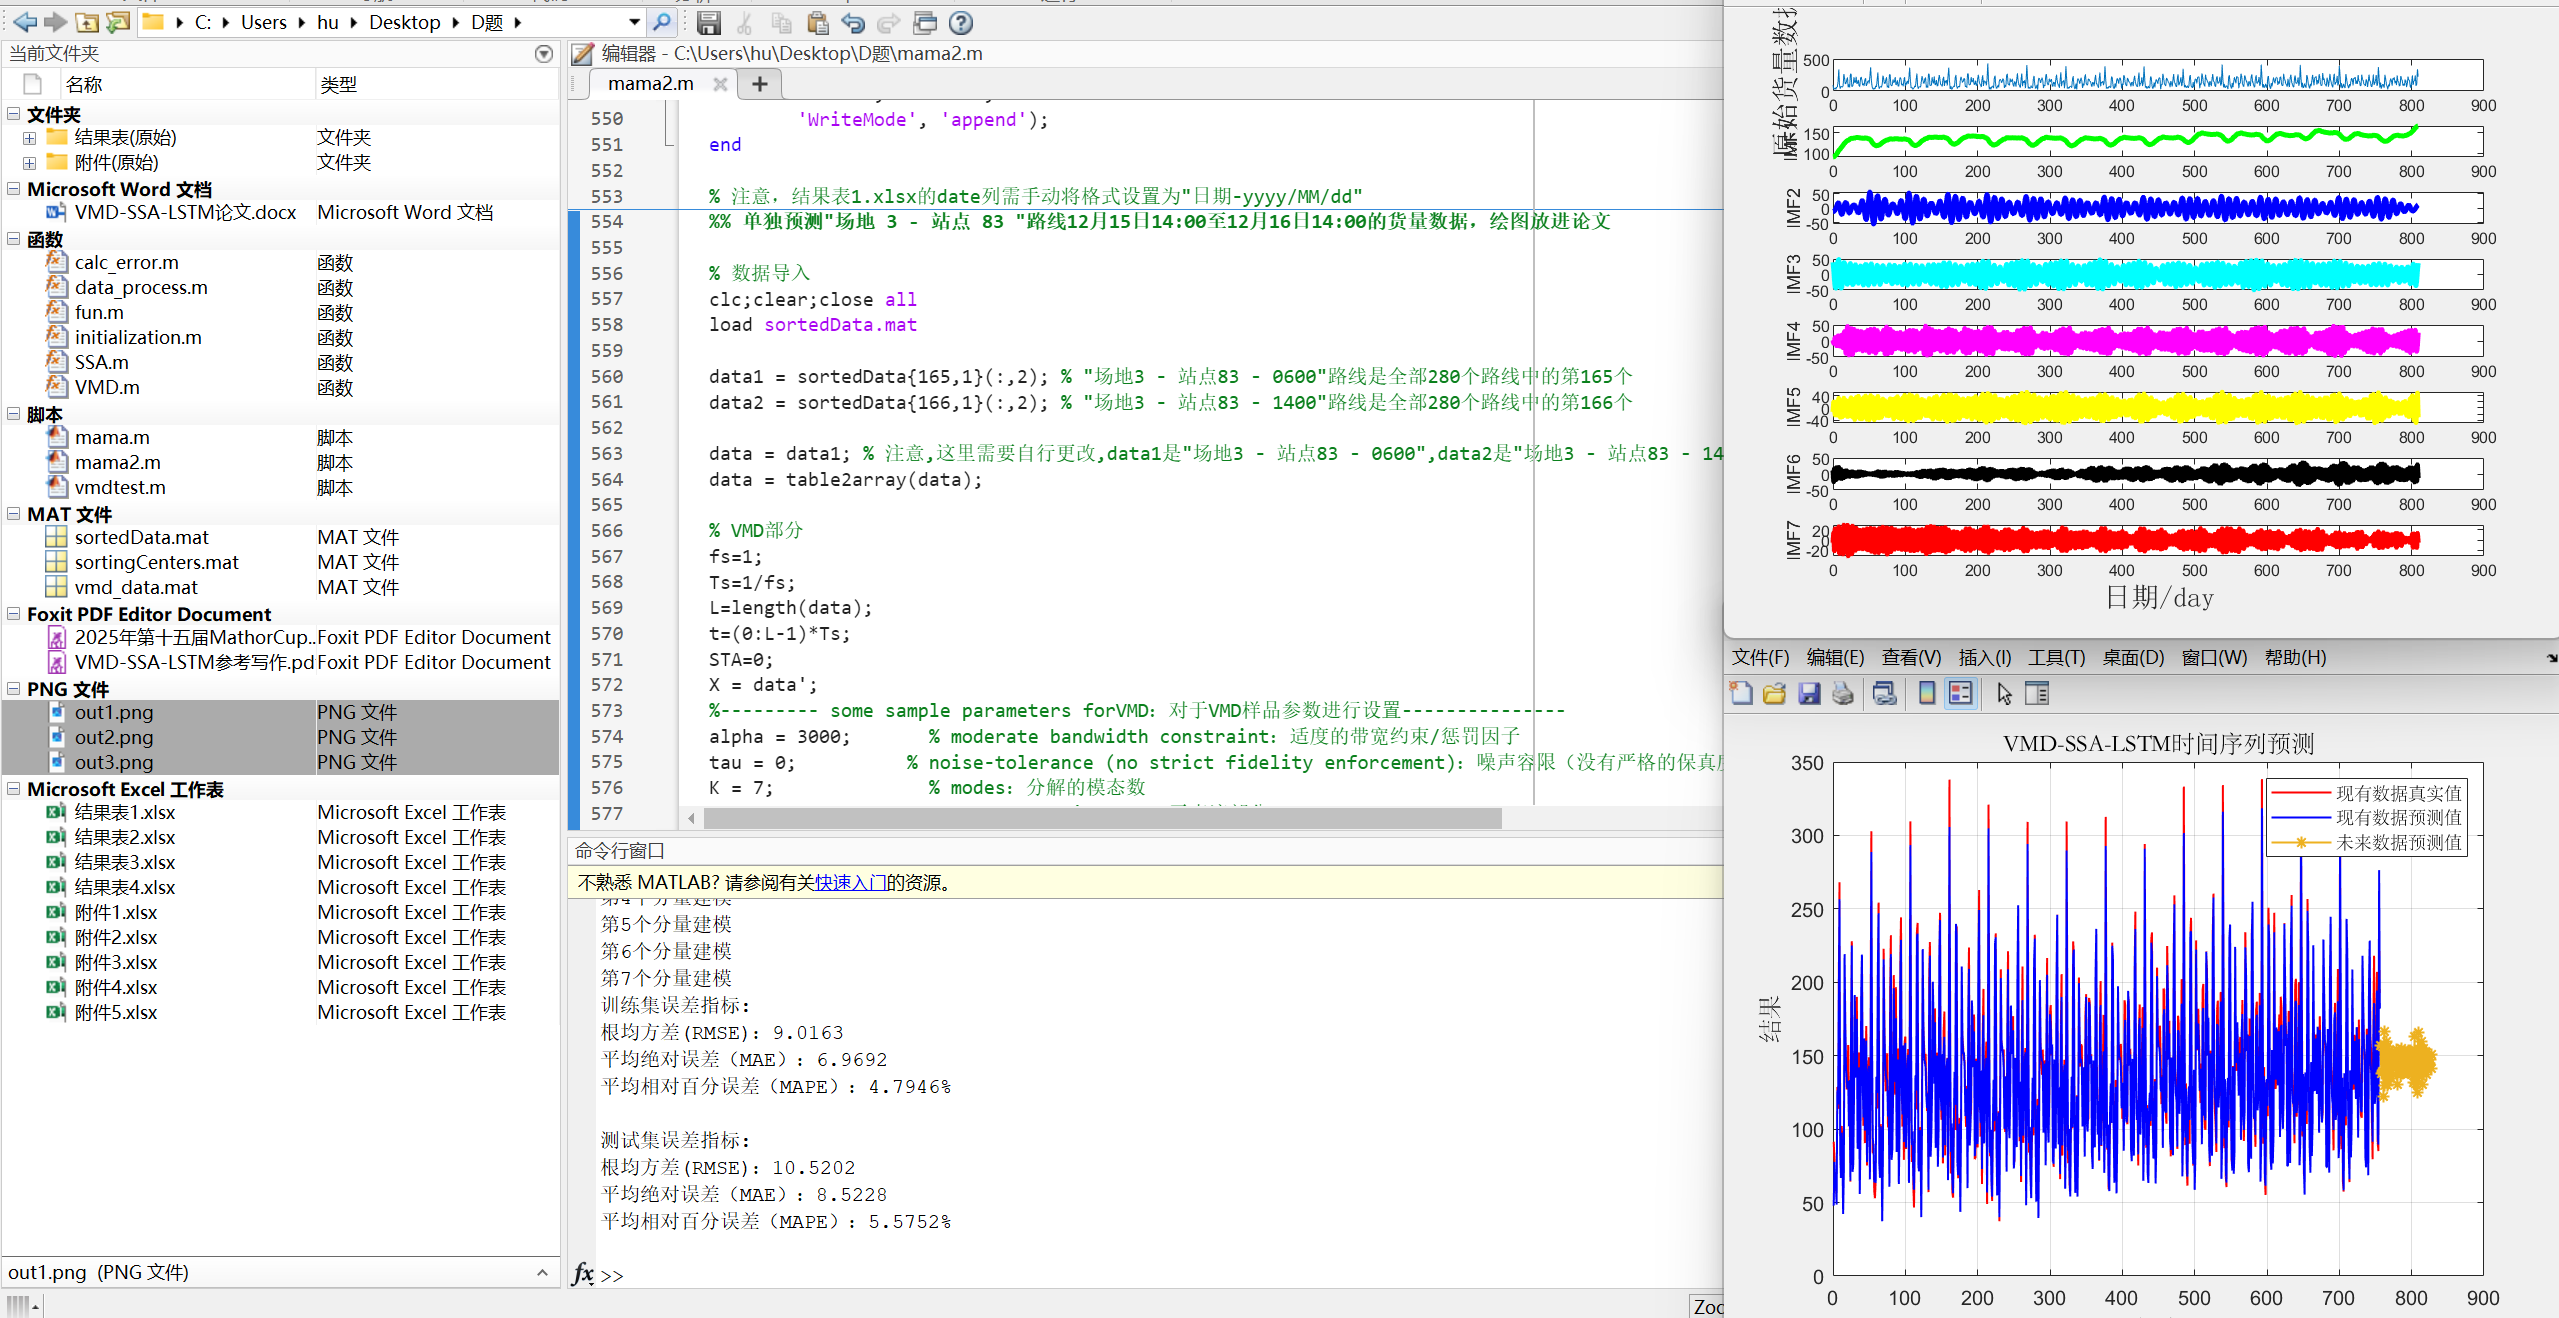This screenshot has height=1318, width=2559.
Task: Collapse the Microsoft Excel 工作表 group
Action: pos(14,789)
